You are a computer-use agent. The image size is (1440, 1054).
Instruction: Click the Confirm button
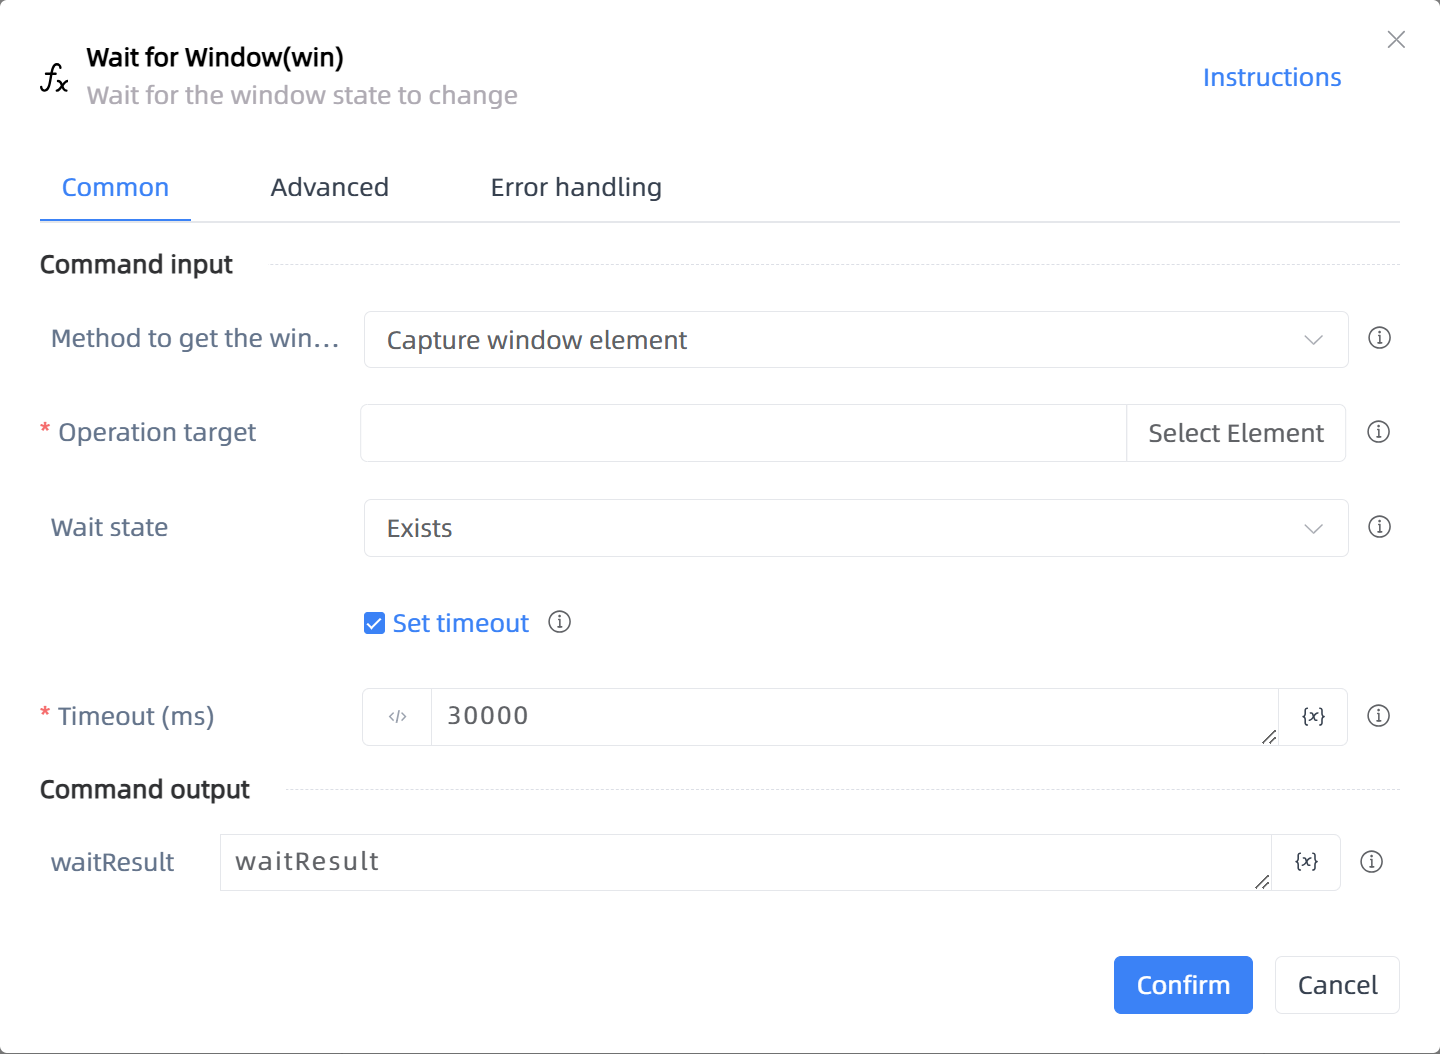(1183, 985)
